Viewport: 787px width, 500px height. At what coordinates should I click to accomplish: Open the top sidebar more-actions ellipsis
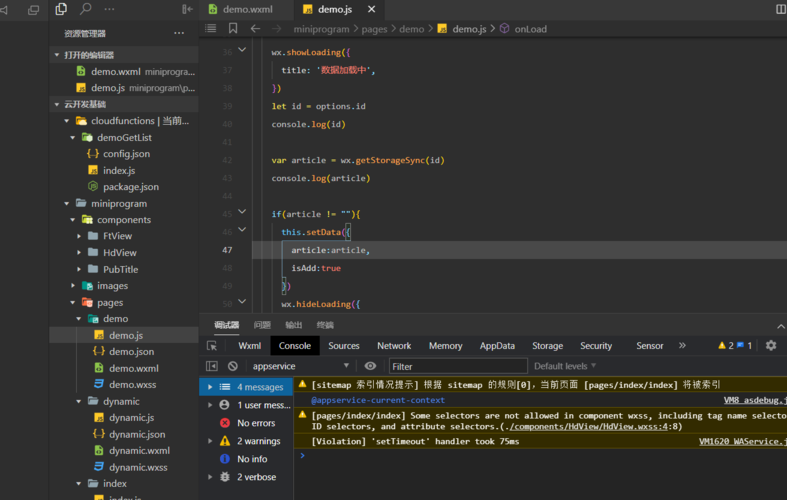109,9
